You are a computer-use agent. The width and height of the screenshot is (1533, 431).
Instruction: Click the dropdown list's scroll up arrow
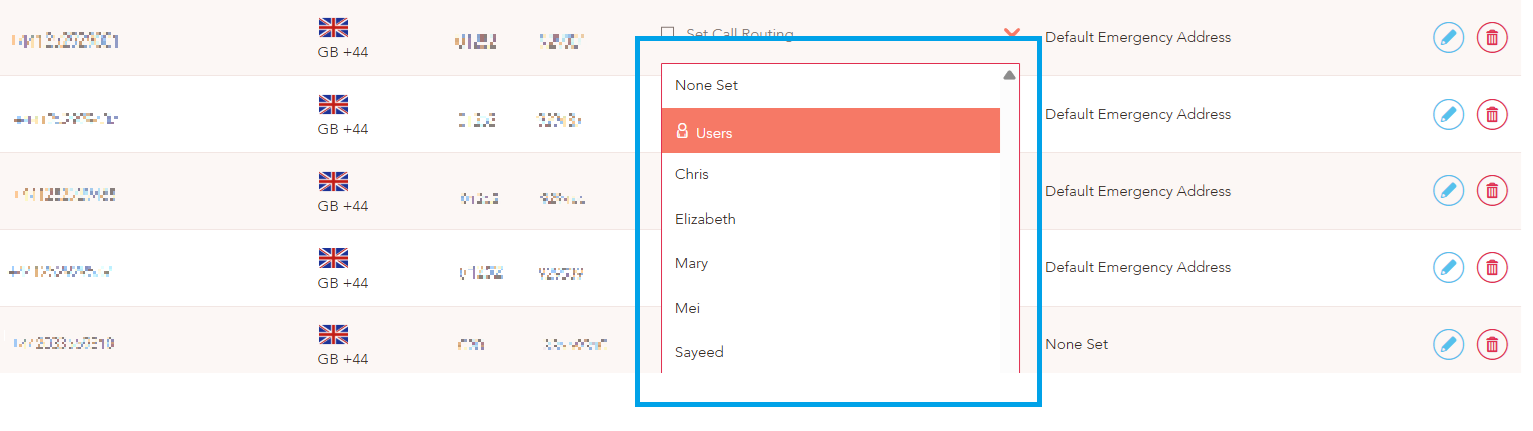coord(1009,75)
